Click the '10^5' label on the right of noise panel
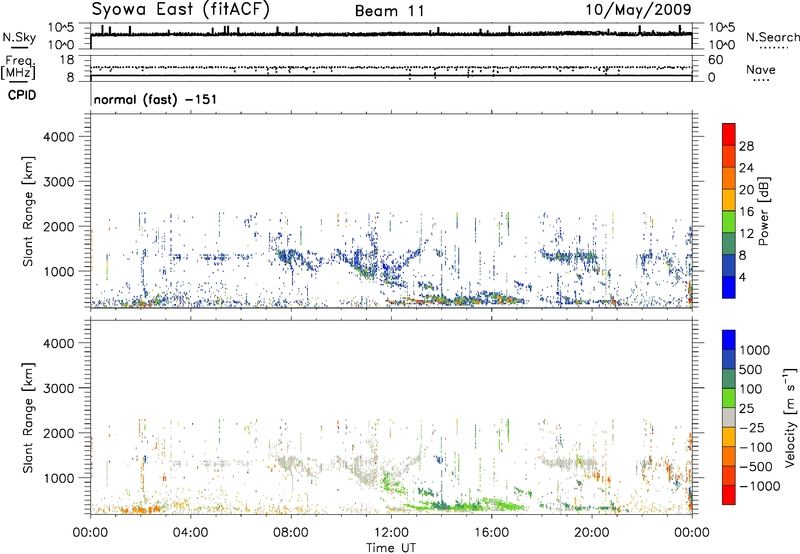Image resolution: width=800 pixels, height=554 pixels. click(x=721, y=28)
